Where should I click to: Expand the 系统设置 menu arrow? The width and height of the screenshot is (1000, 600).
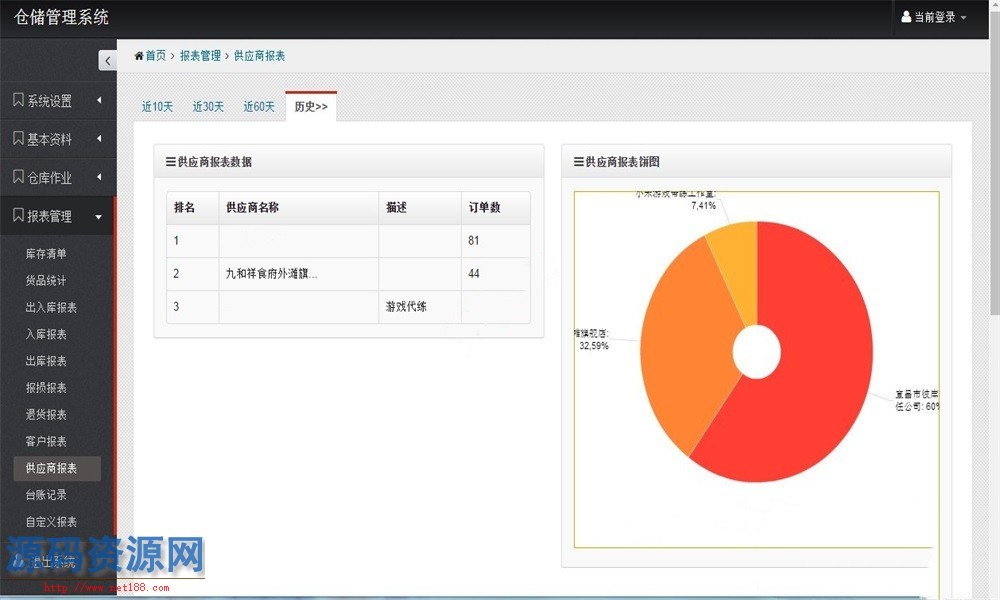click(98, 100)
